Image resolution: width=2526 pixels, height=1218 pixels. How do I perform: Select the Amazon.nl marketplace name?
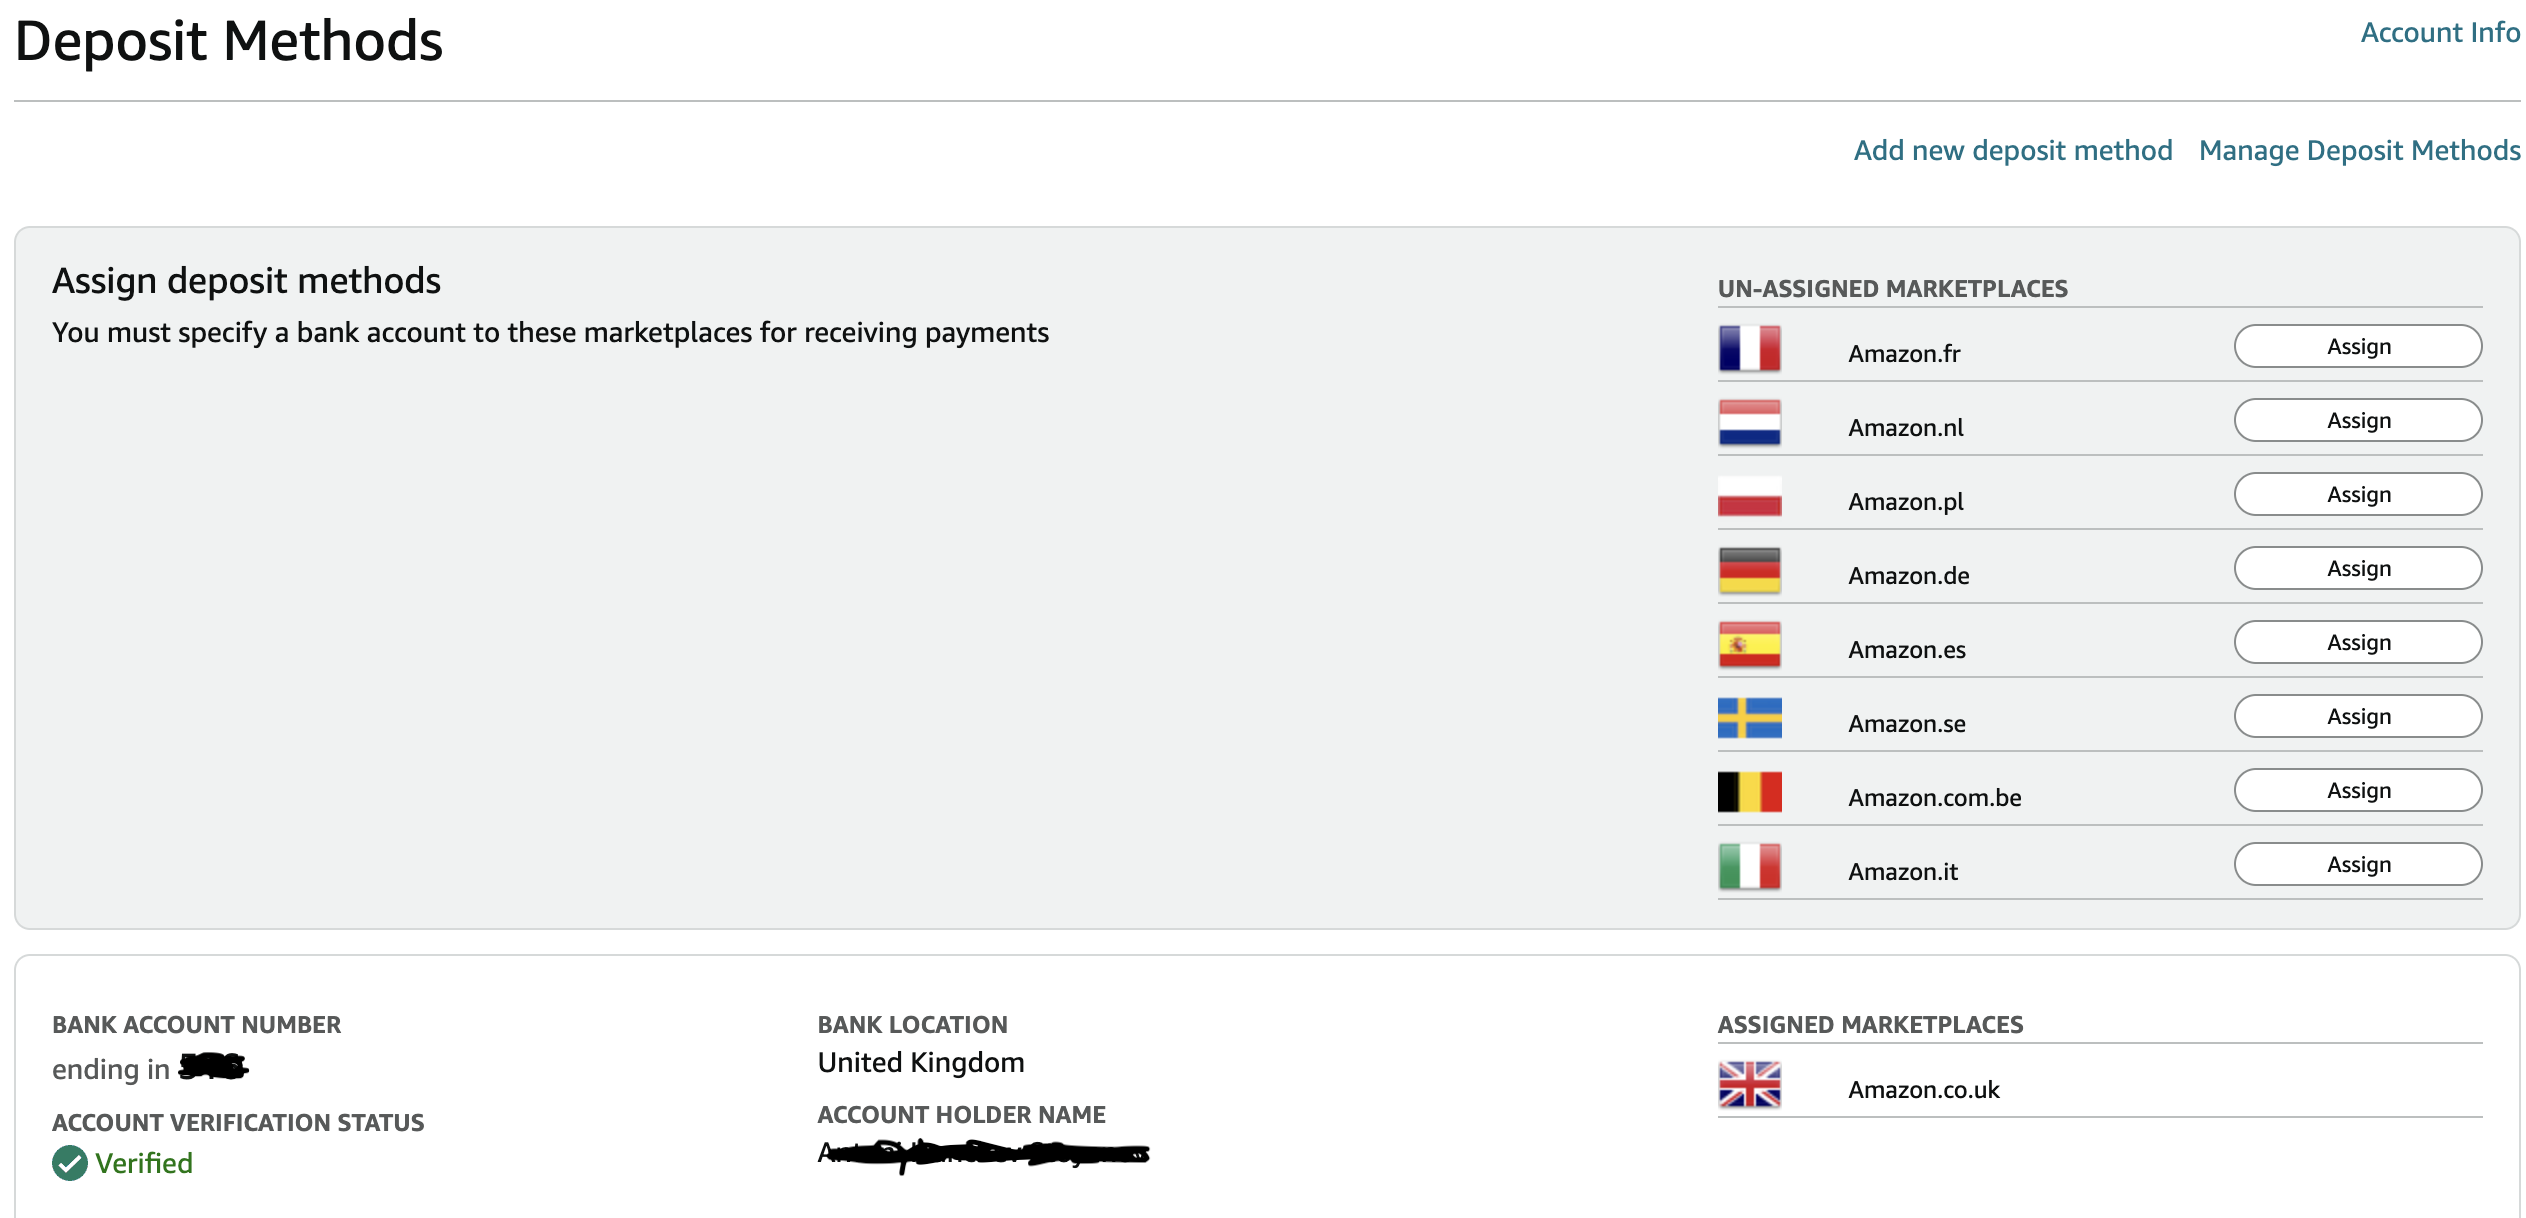tap(1906, 427)
